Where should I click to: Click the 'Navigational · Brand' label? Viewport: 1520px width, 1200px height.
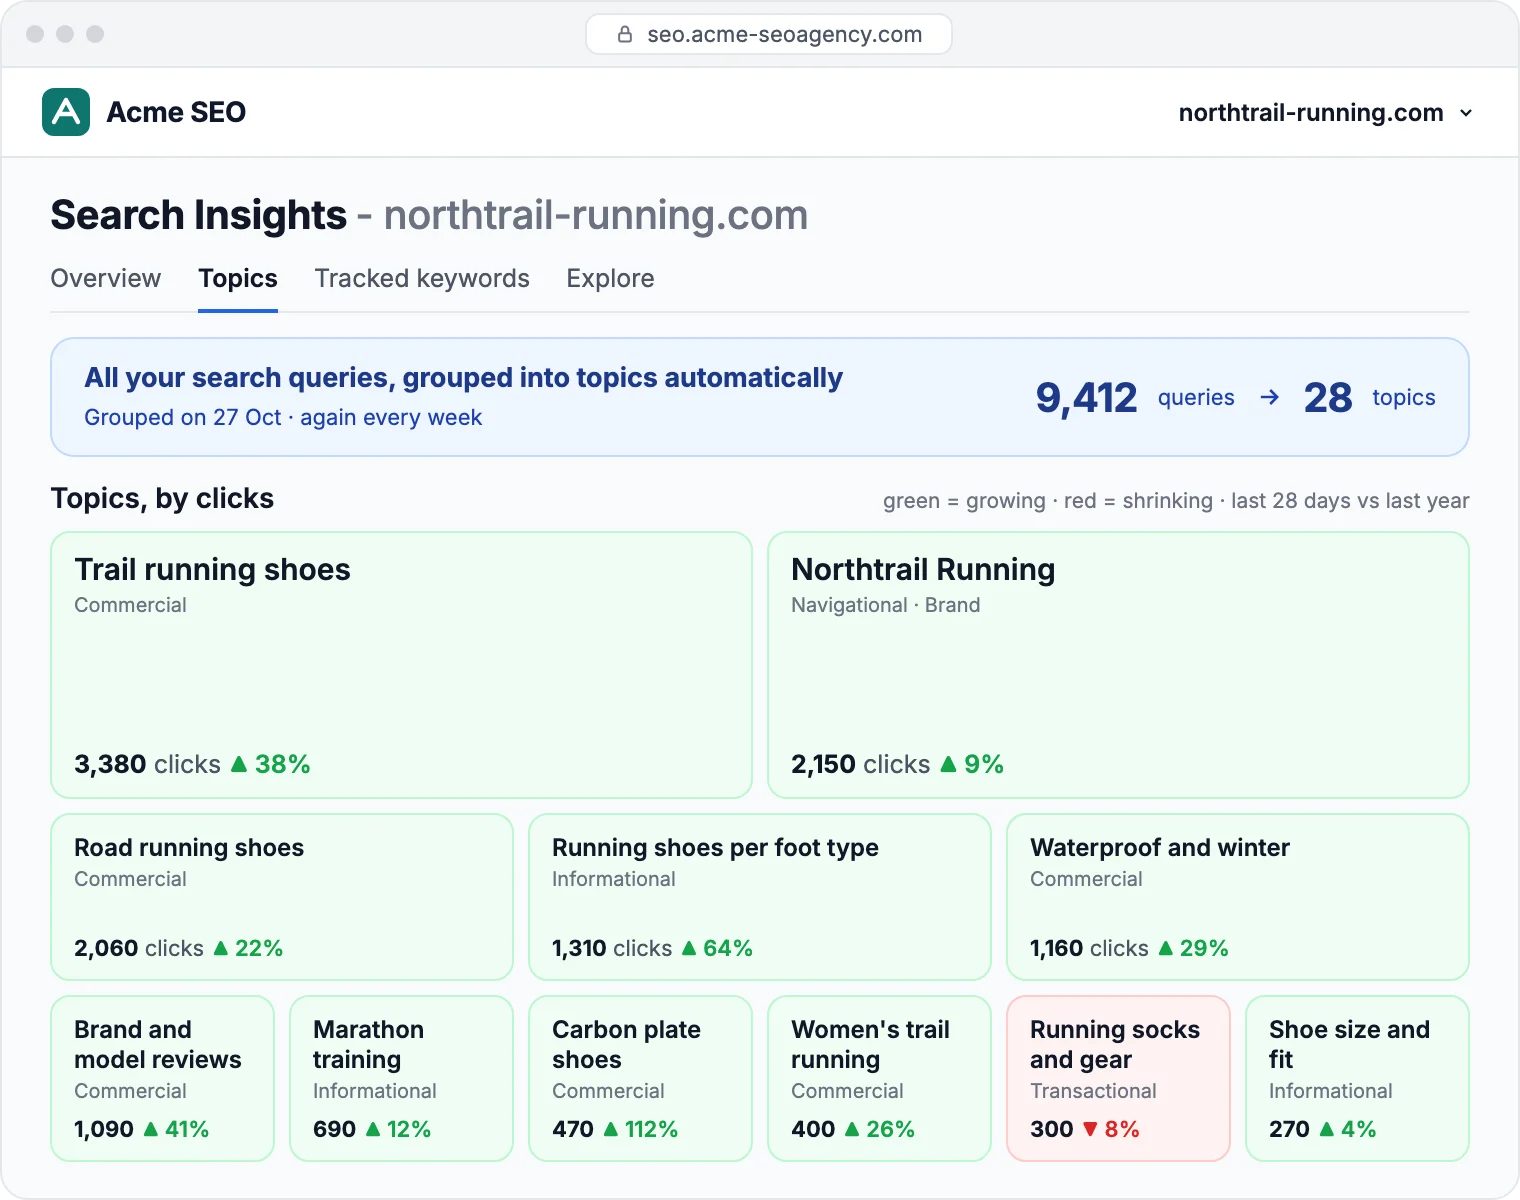point(885,605)
